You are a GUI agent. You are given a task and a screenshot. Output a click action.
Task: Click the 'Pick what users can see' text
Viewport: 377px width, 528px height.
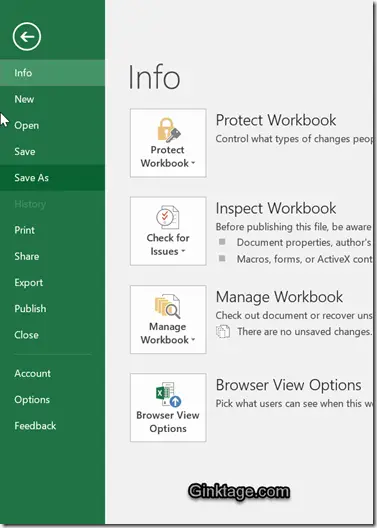[x=294, y=403]
